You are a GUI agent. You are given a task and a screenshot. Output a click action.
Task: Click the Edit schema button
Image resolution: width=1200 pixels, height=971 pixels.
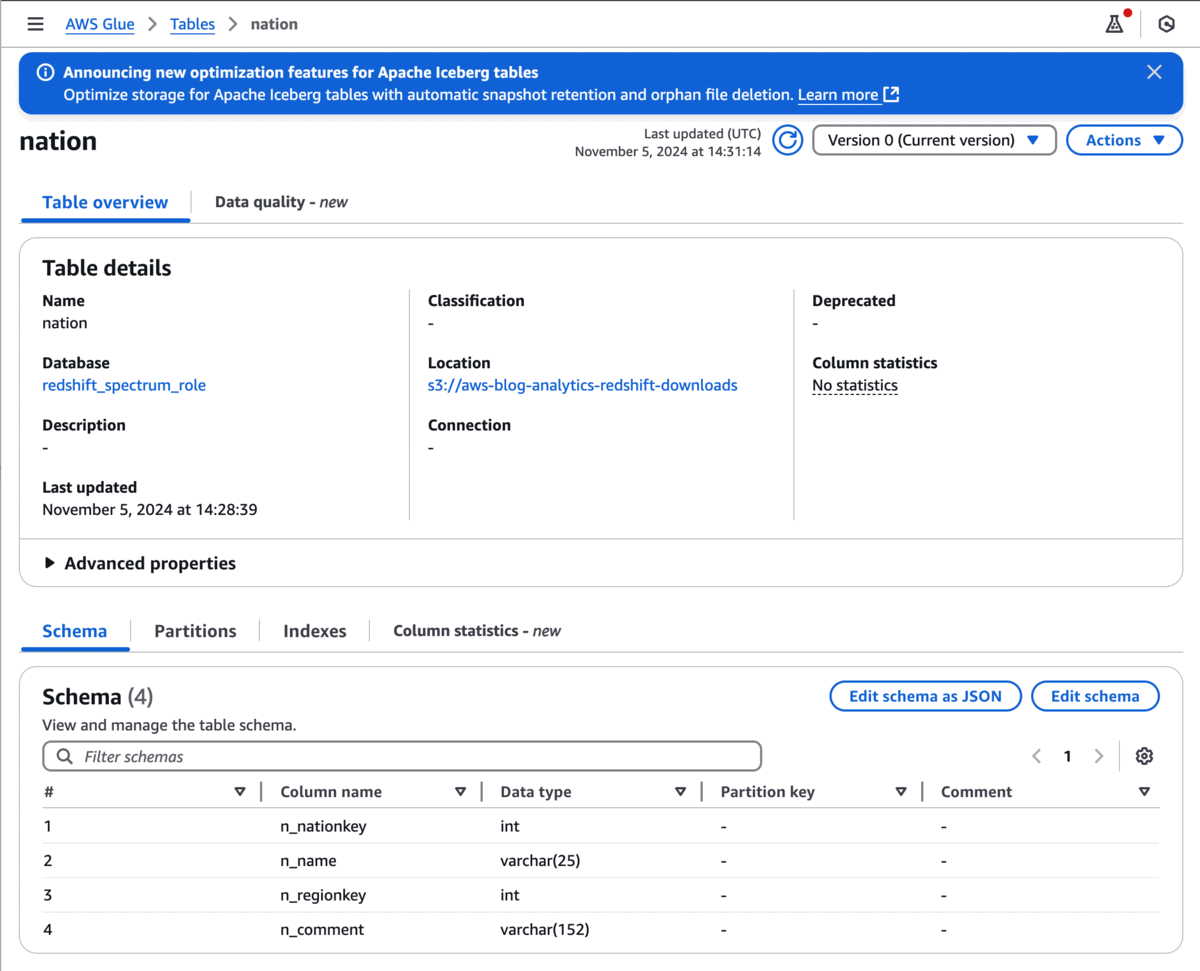click(1095, 697)
